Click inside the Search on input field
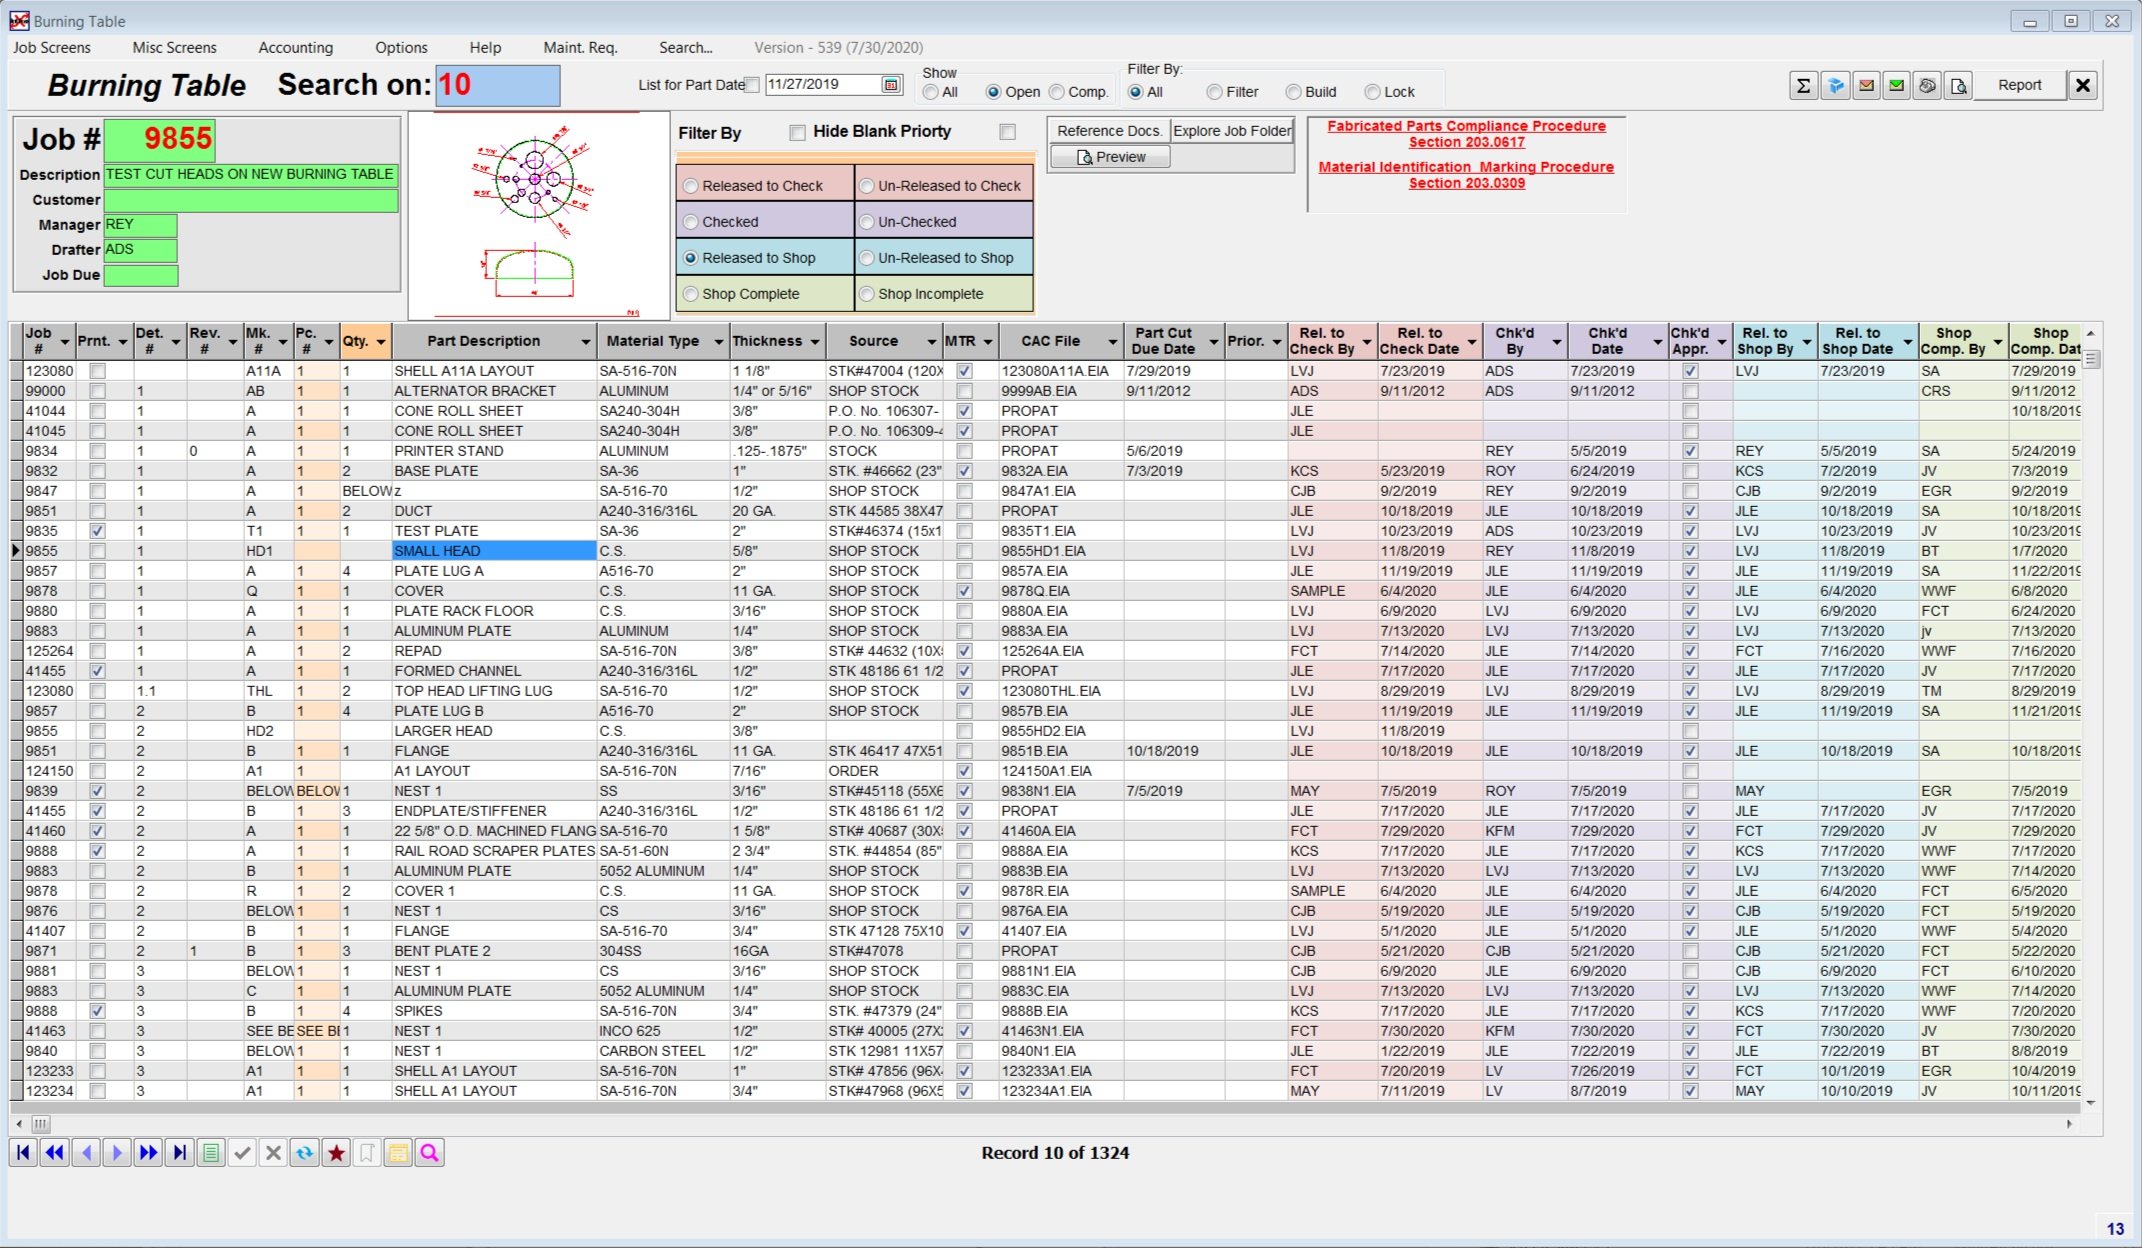 [497, 86]
